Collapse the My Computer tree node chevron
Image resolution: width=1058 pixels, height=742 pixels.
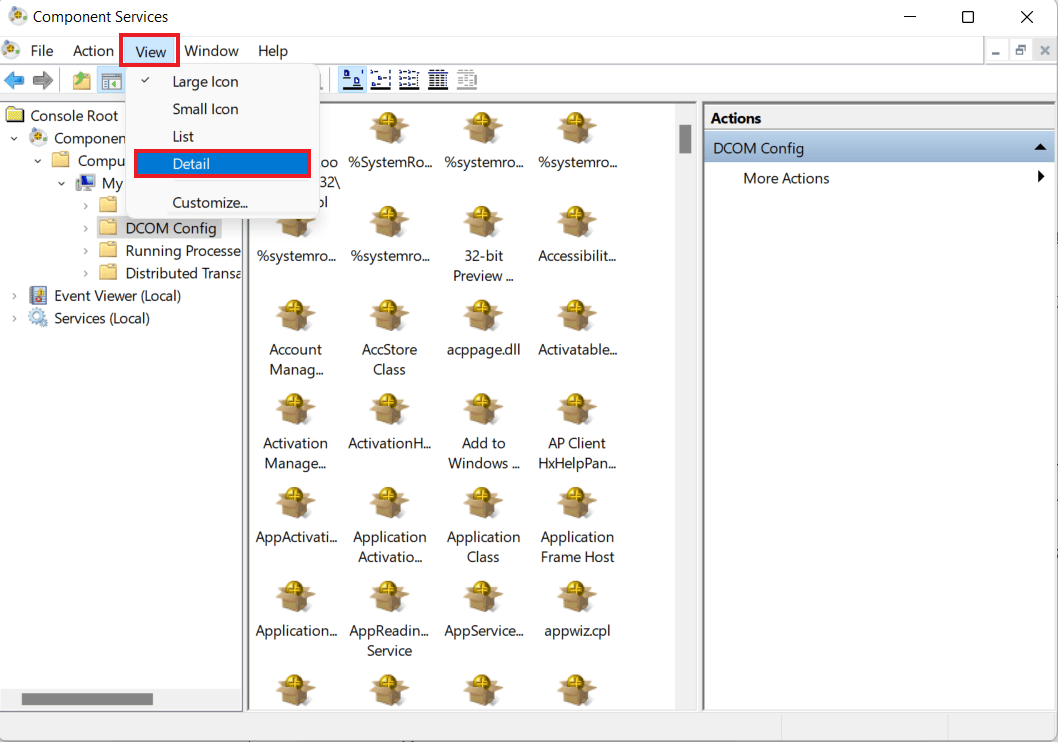61,183
